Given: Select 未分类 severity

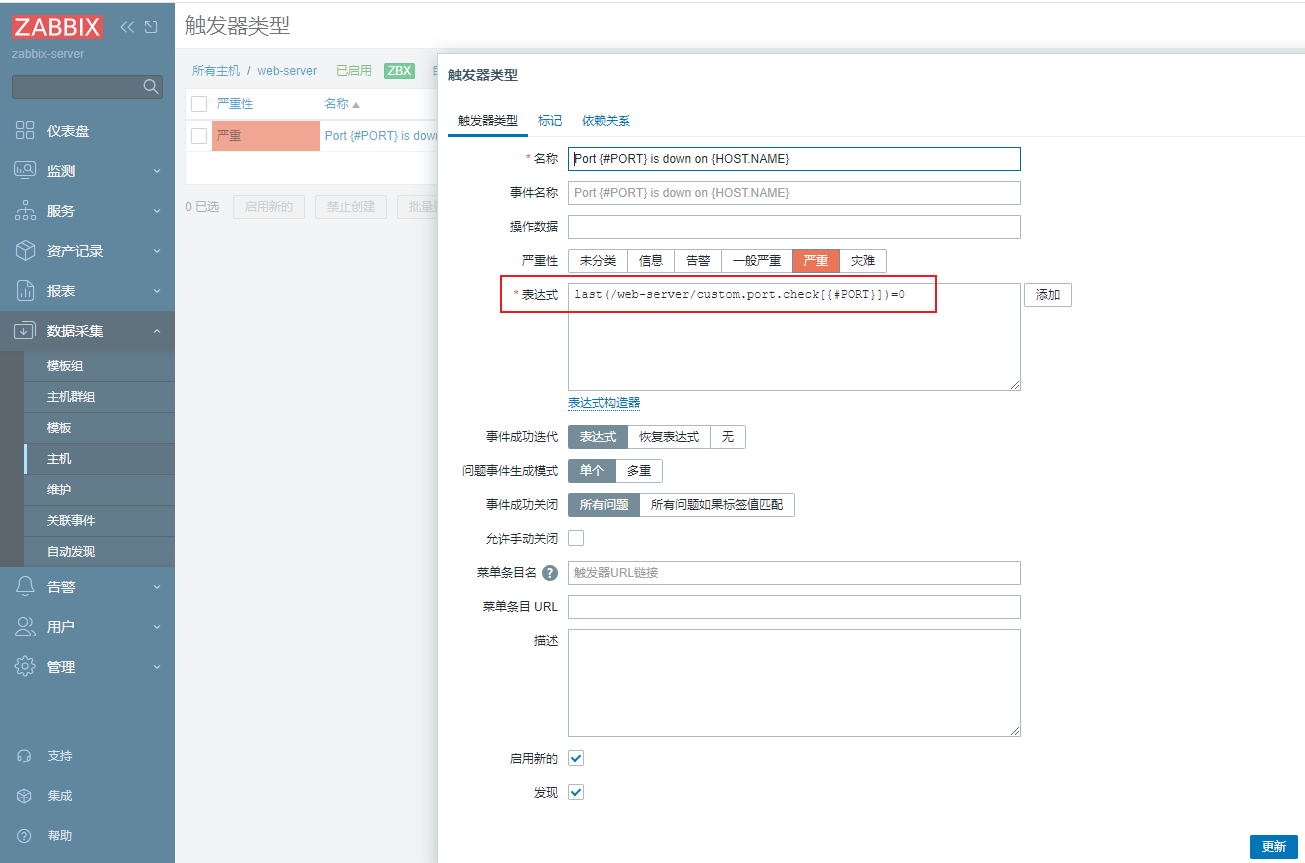Looking at the screenshot, I should click(x=598, y=261).
